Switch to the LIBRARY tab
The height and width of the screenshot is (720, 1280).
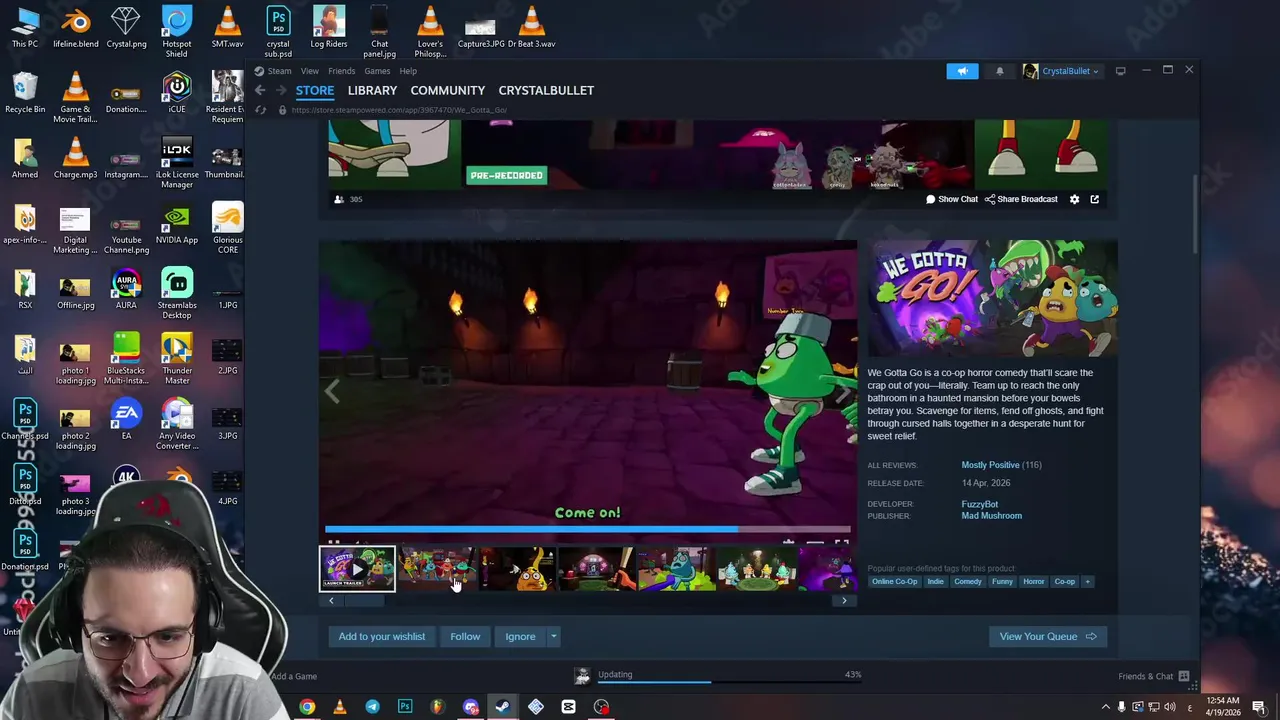[x=372, y=90]
